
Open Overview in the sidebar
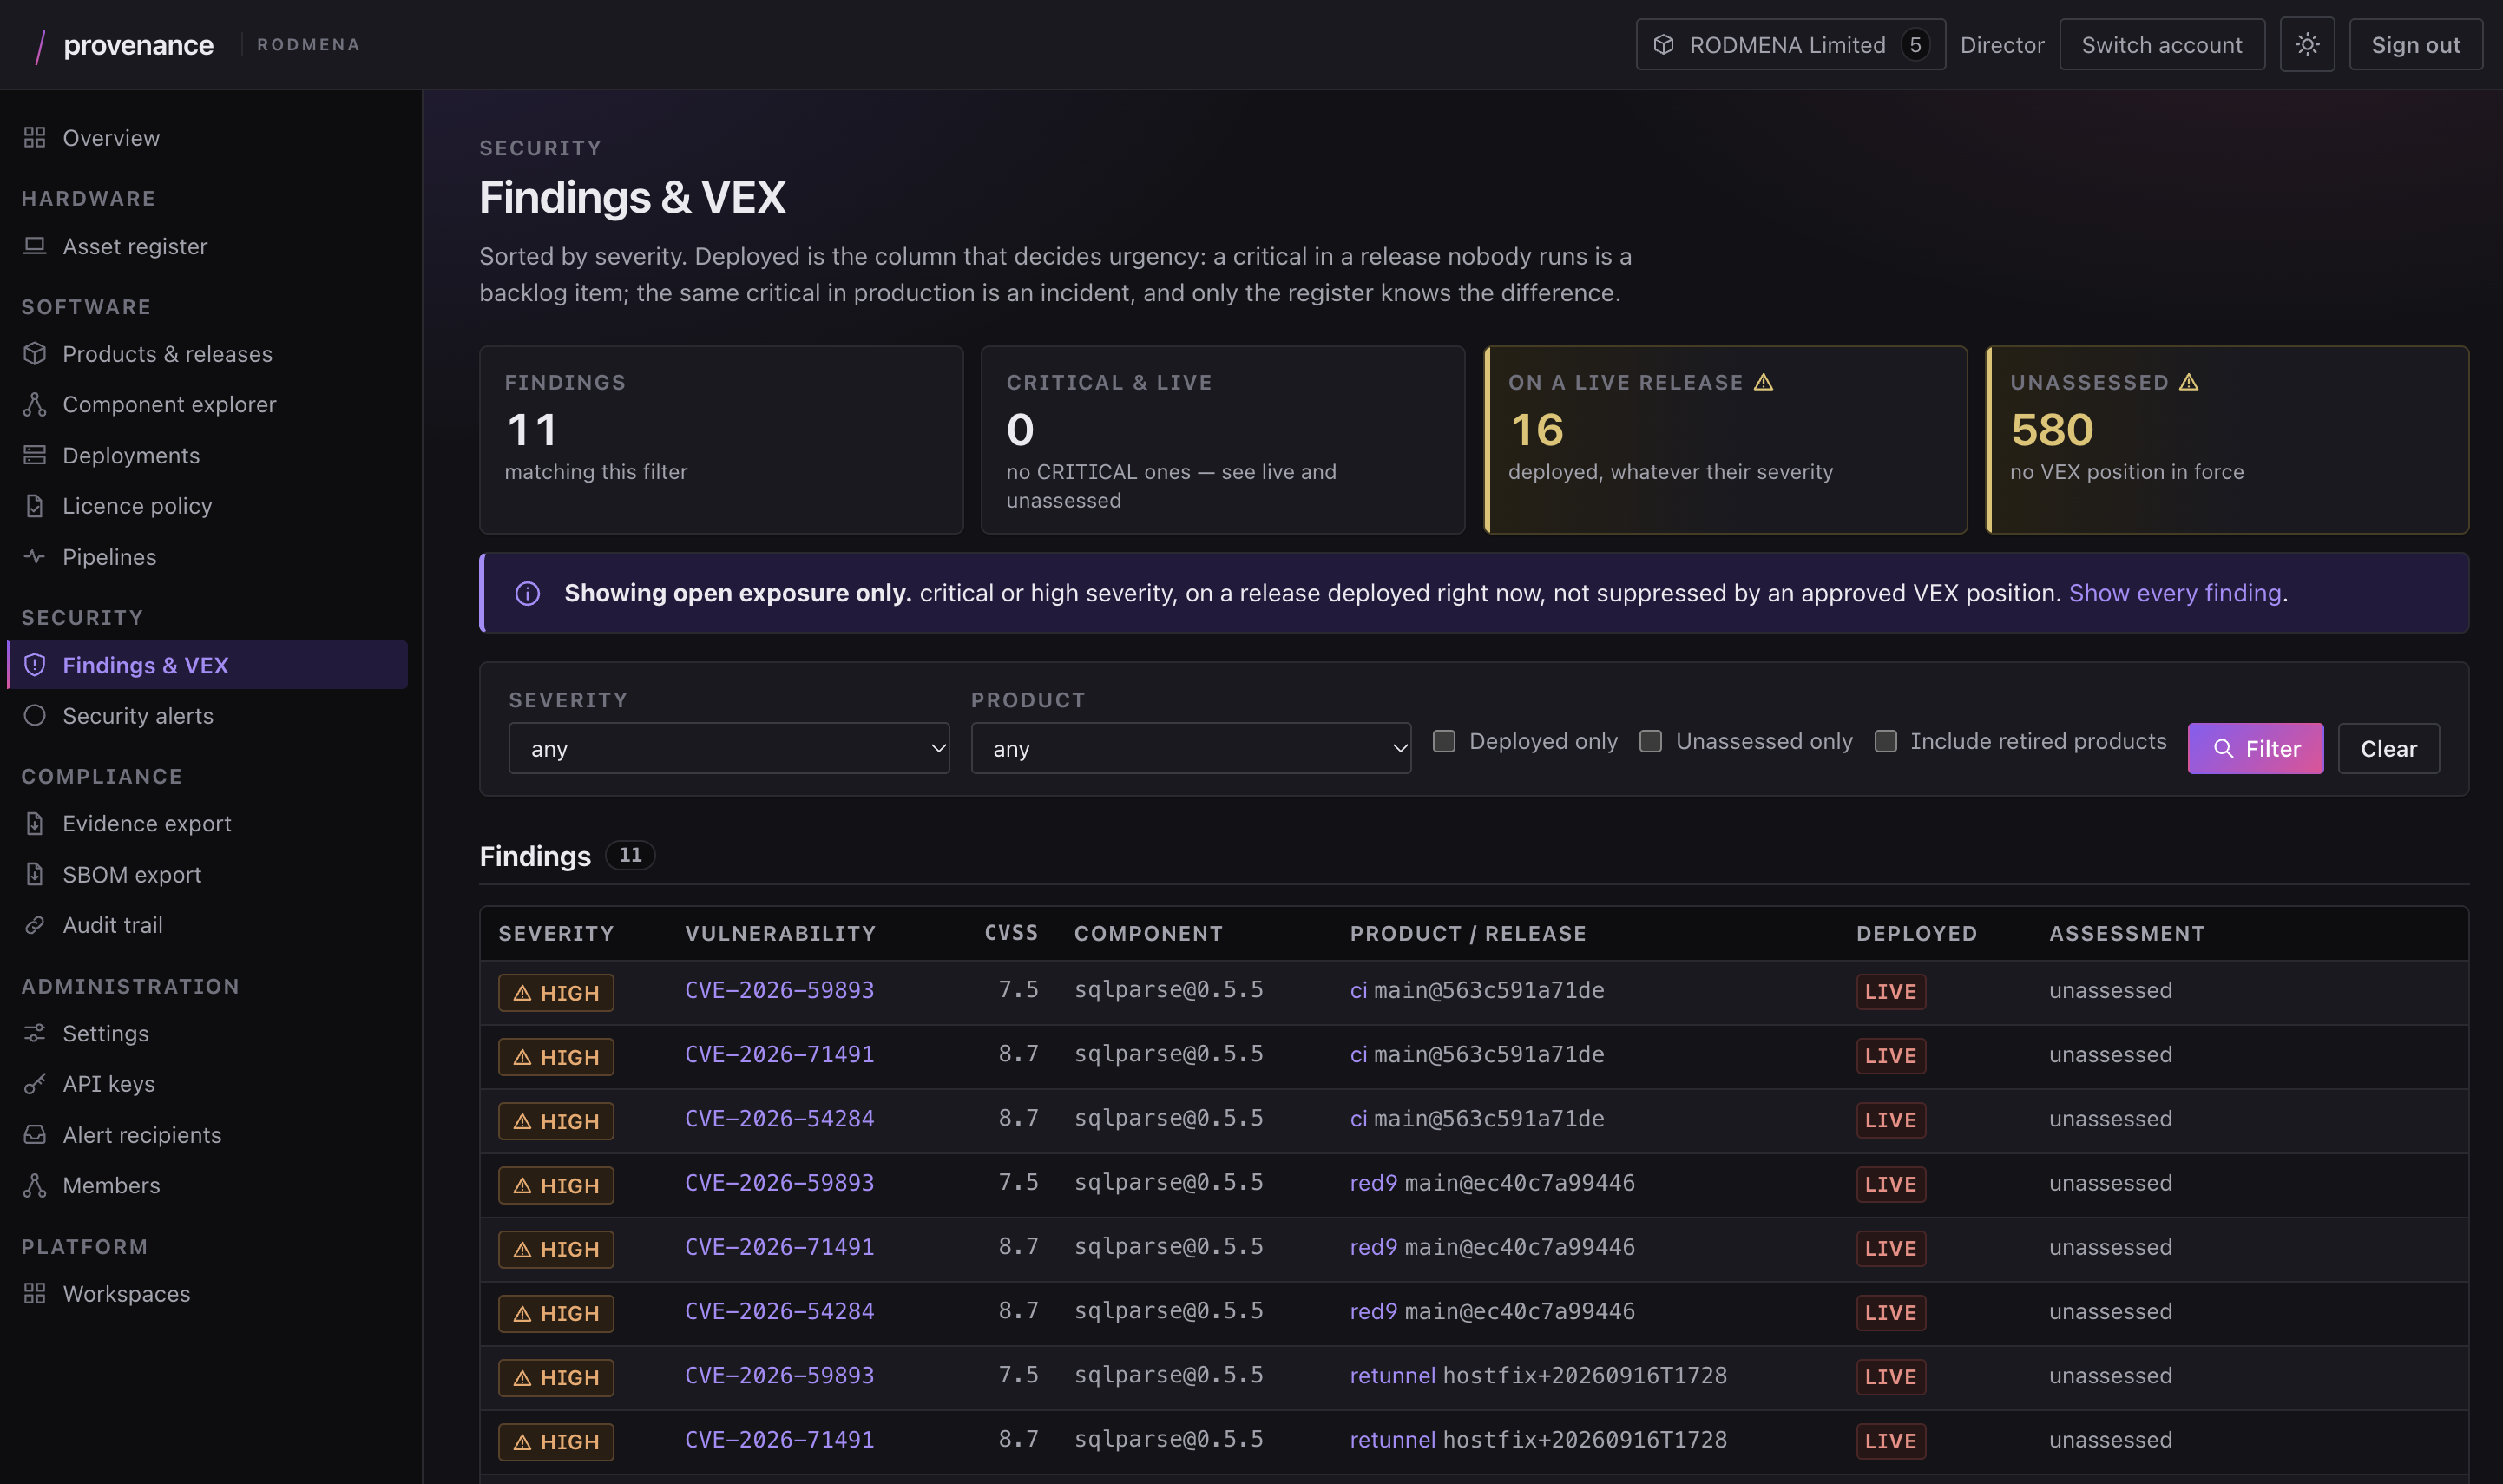pos(207,137)
